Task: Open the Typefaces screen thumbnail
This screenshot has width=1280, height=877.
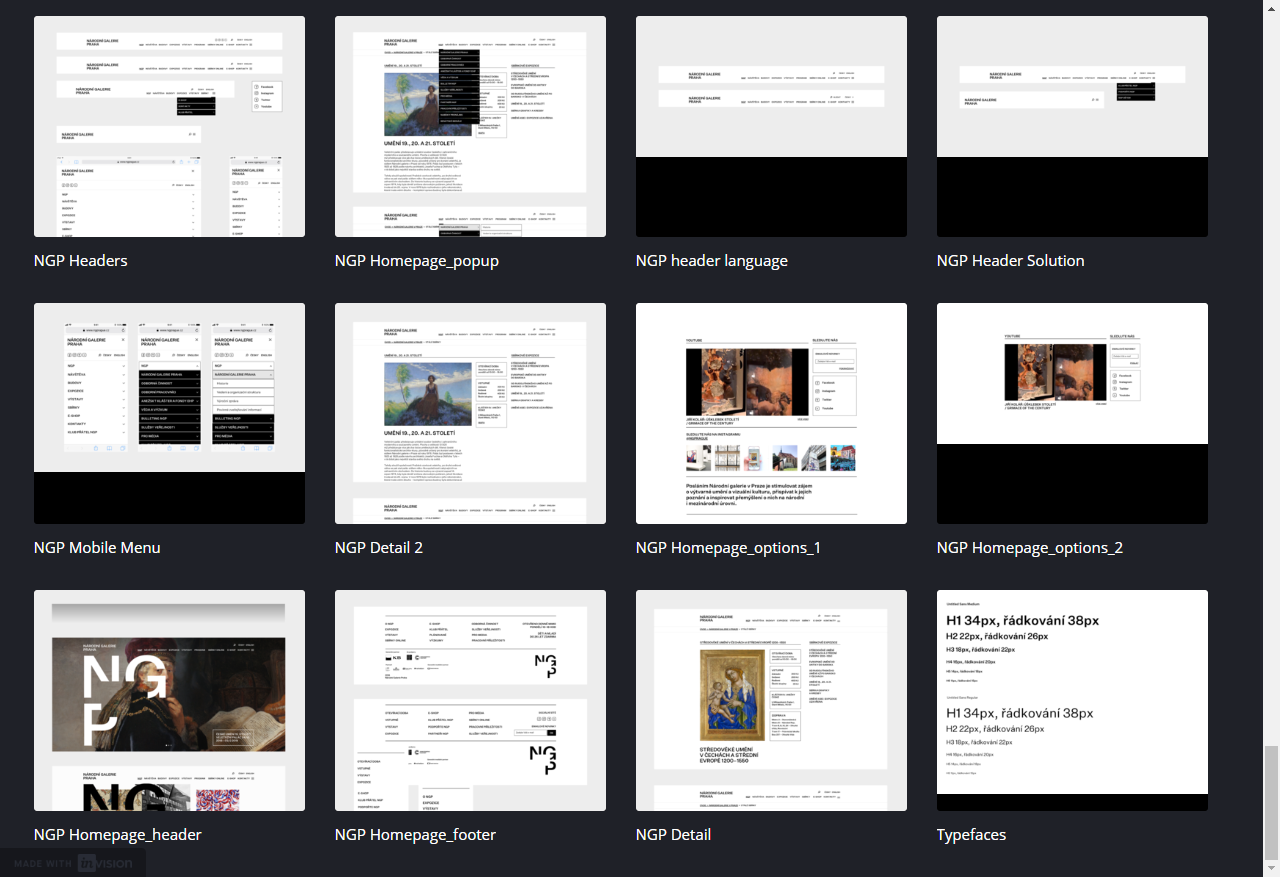Action: click(x=1072, y=700)
